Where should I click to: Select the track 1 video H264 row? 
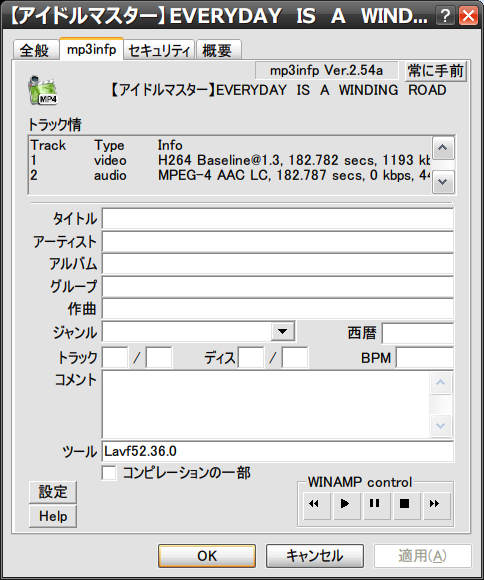[230, 160]
